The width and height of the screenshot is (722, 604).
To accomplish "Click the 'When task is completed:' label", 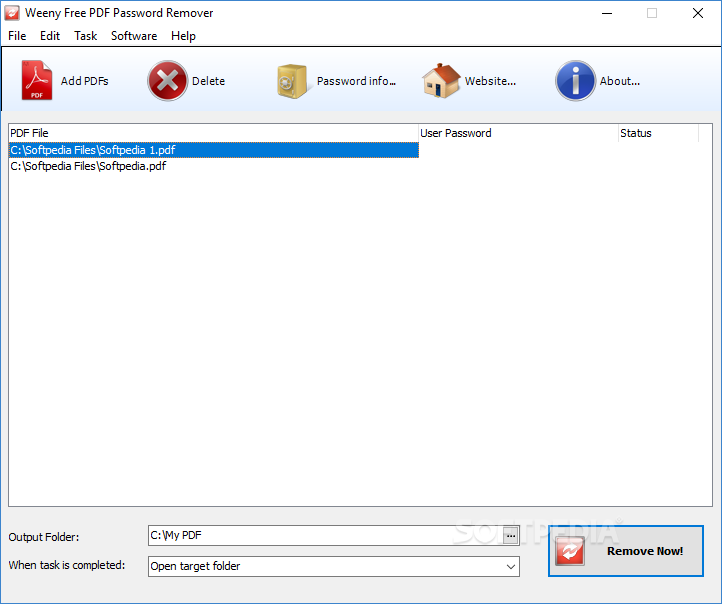I will [x=67, y=565].
